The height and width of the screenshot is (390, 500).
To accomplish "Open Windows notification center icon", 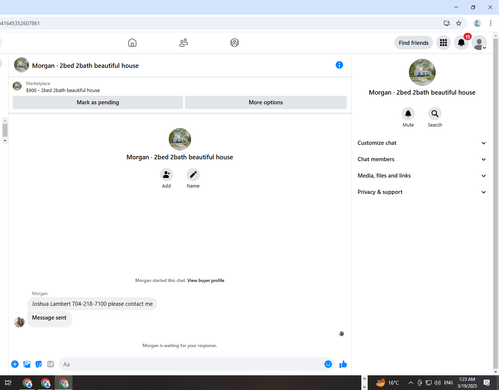I will click(487, 383).
